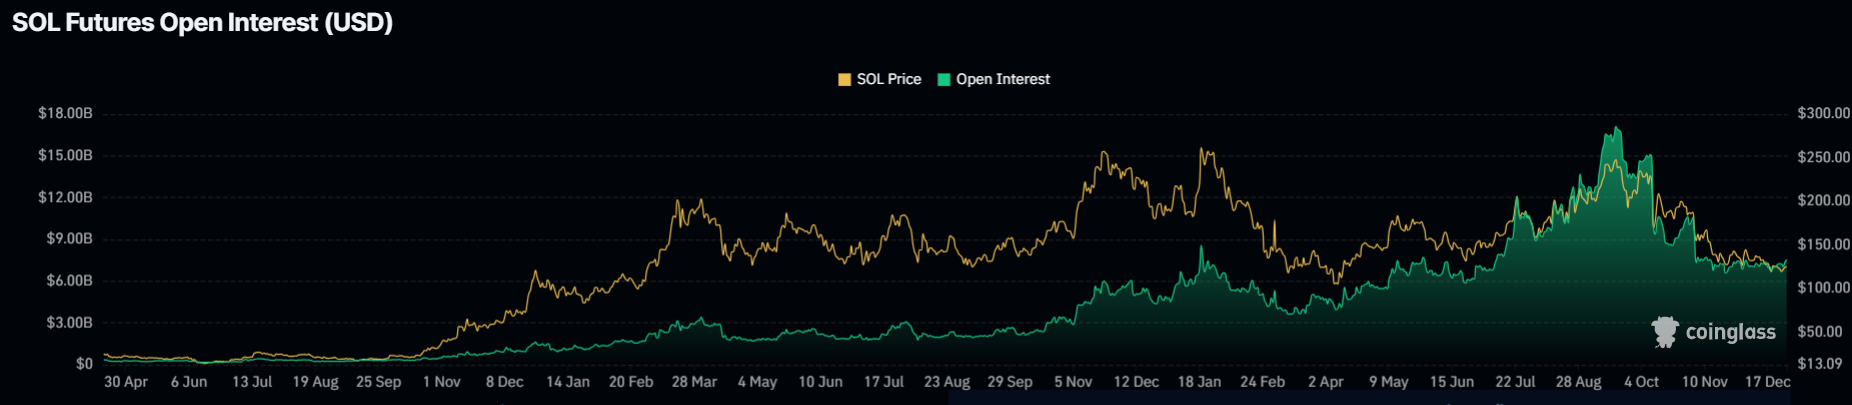The width and height of the screenshot is (1852, 405).
Task: Click the SOL Futures Open Interest title
Action: 202,23
